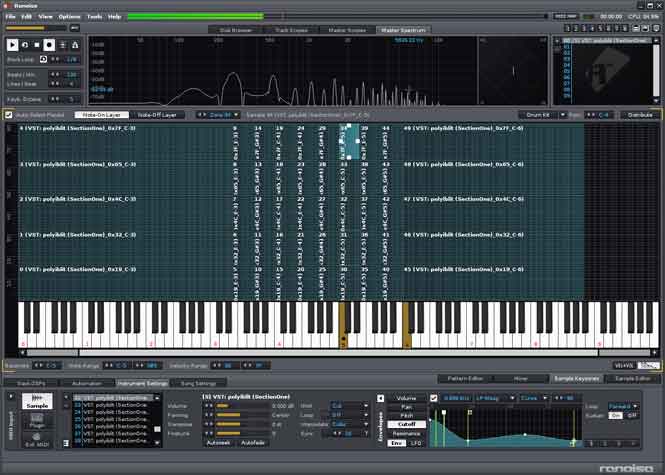The image size is (665, 475).
Task: Switch envelope view to LFO
Action: pos(416,443)
